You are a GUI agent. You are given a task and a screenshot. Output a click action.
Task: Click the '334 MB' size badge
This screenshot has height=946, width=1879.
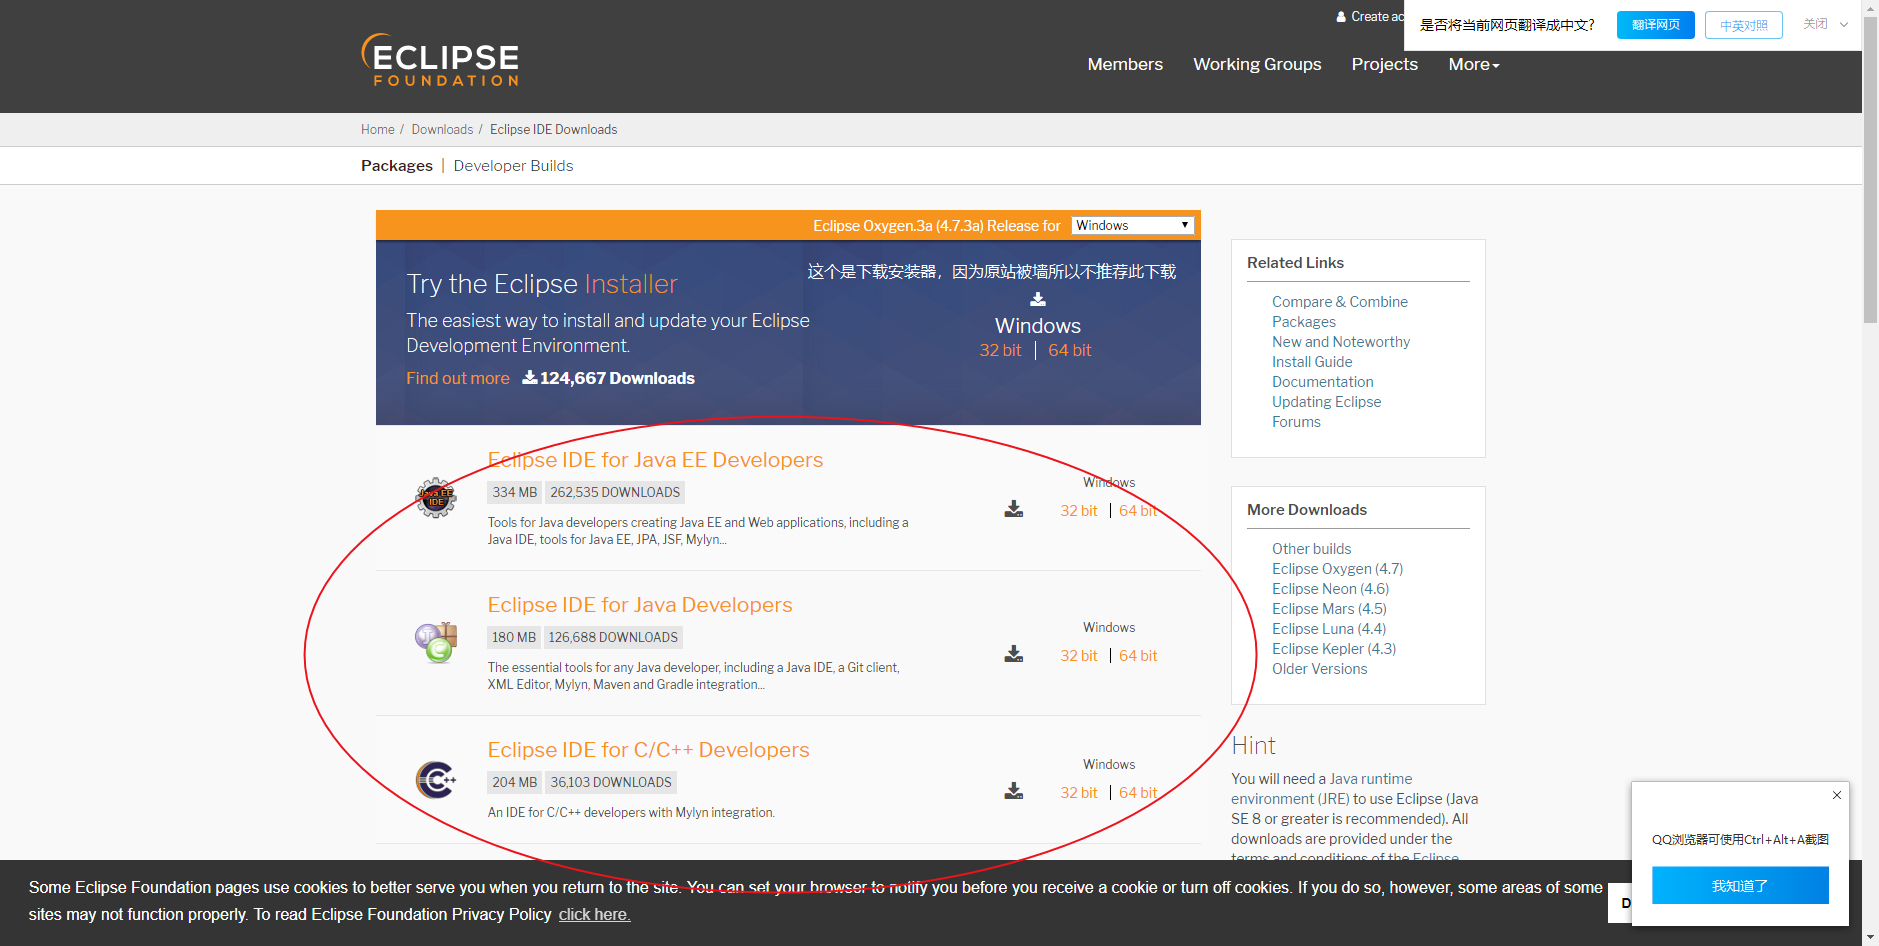pos(515,492)
